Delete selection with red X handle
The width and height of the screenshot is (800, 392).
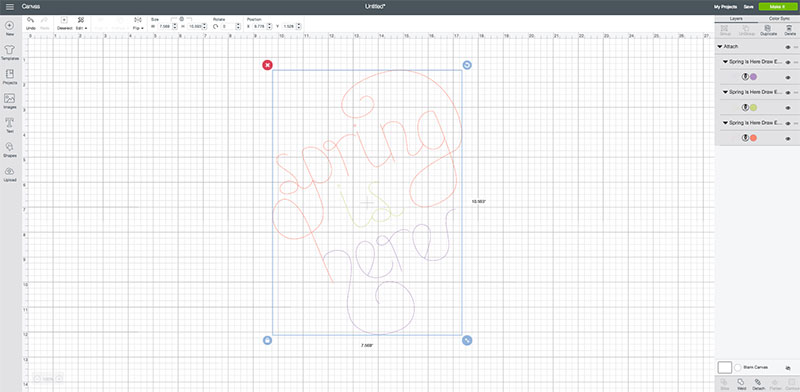(x=267, y=65)
